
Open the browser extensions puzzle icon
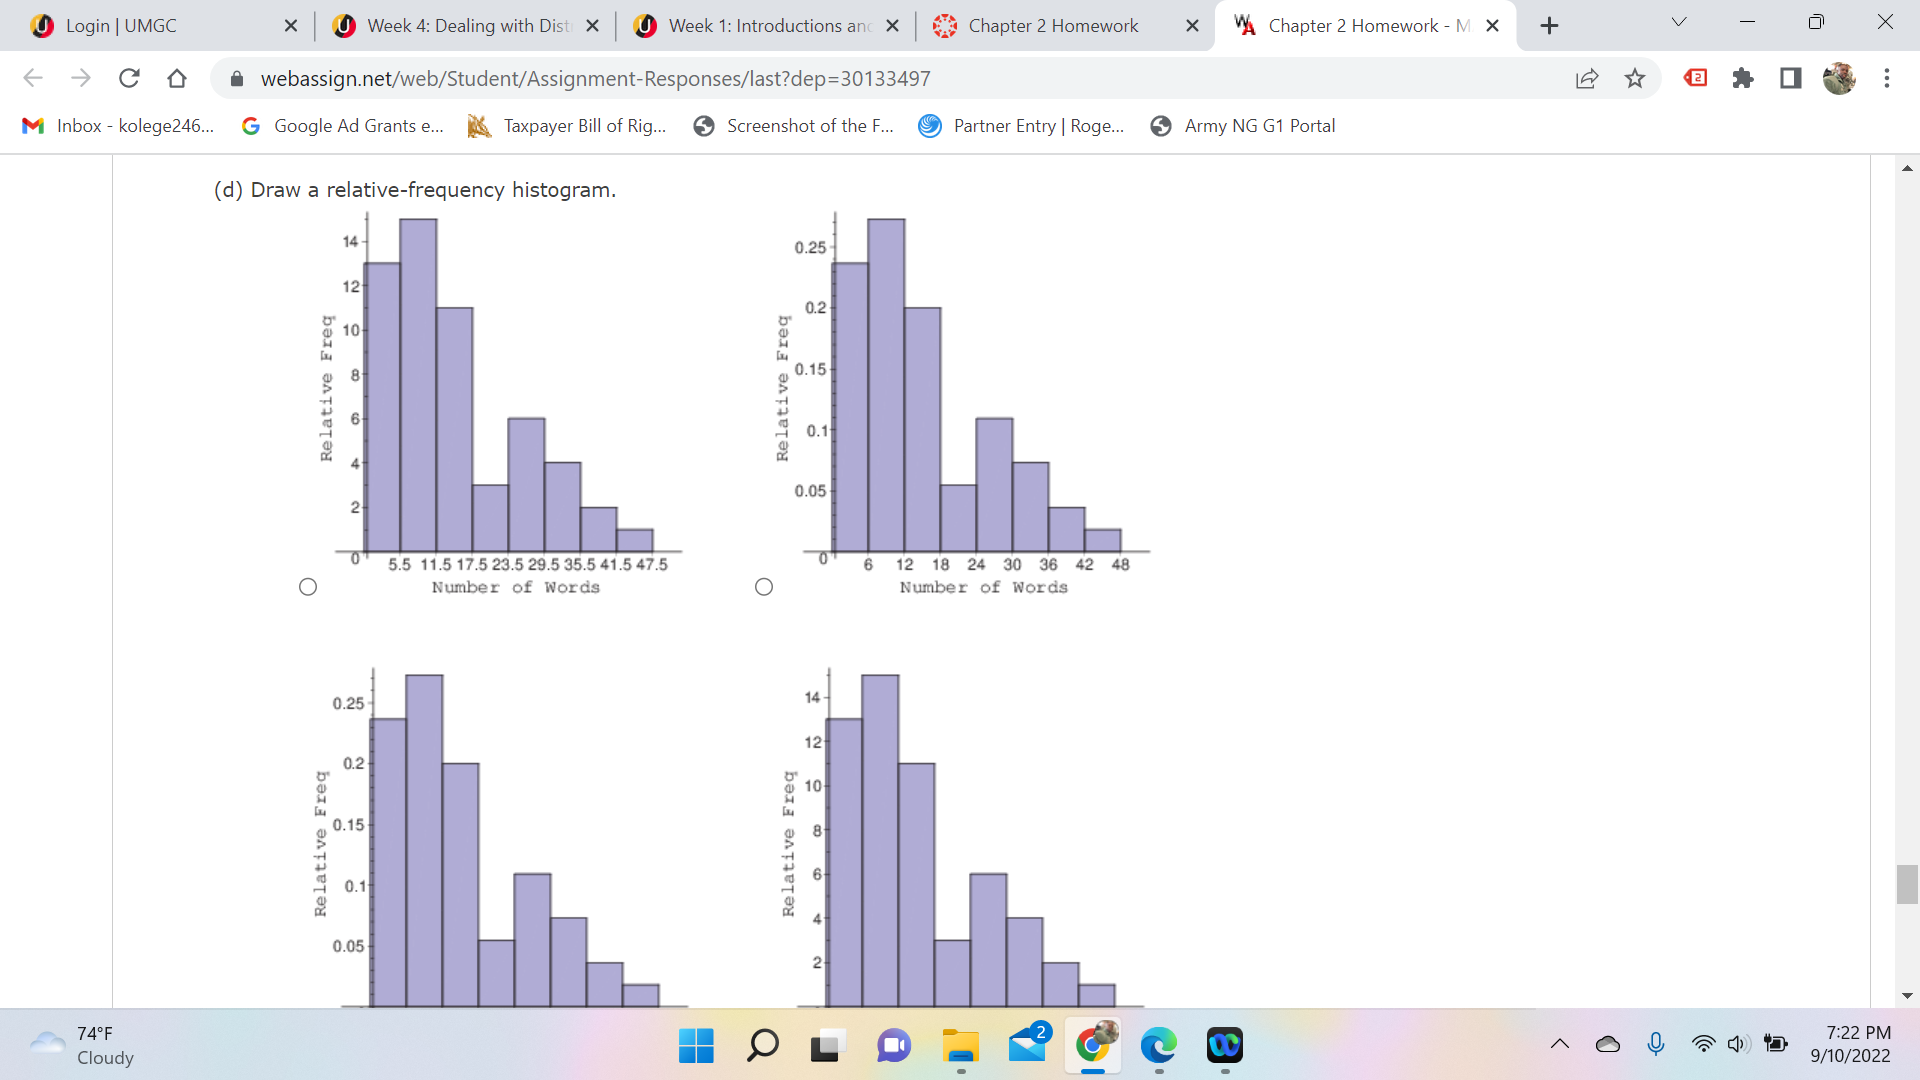(1742, 78)
